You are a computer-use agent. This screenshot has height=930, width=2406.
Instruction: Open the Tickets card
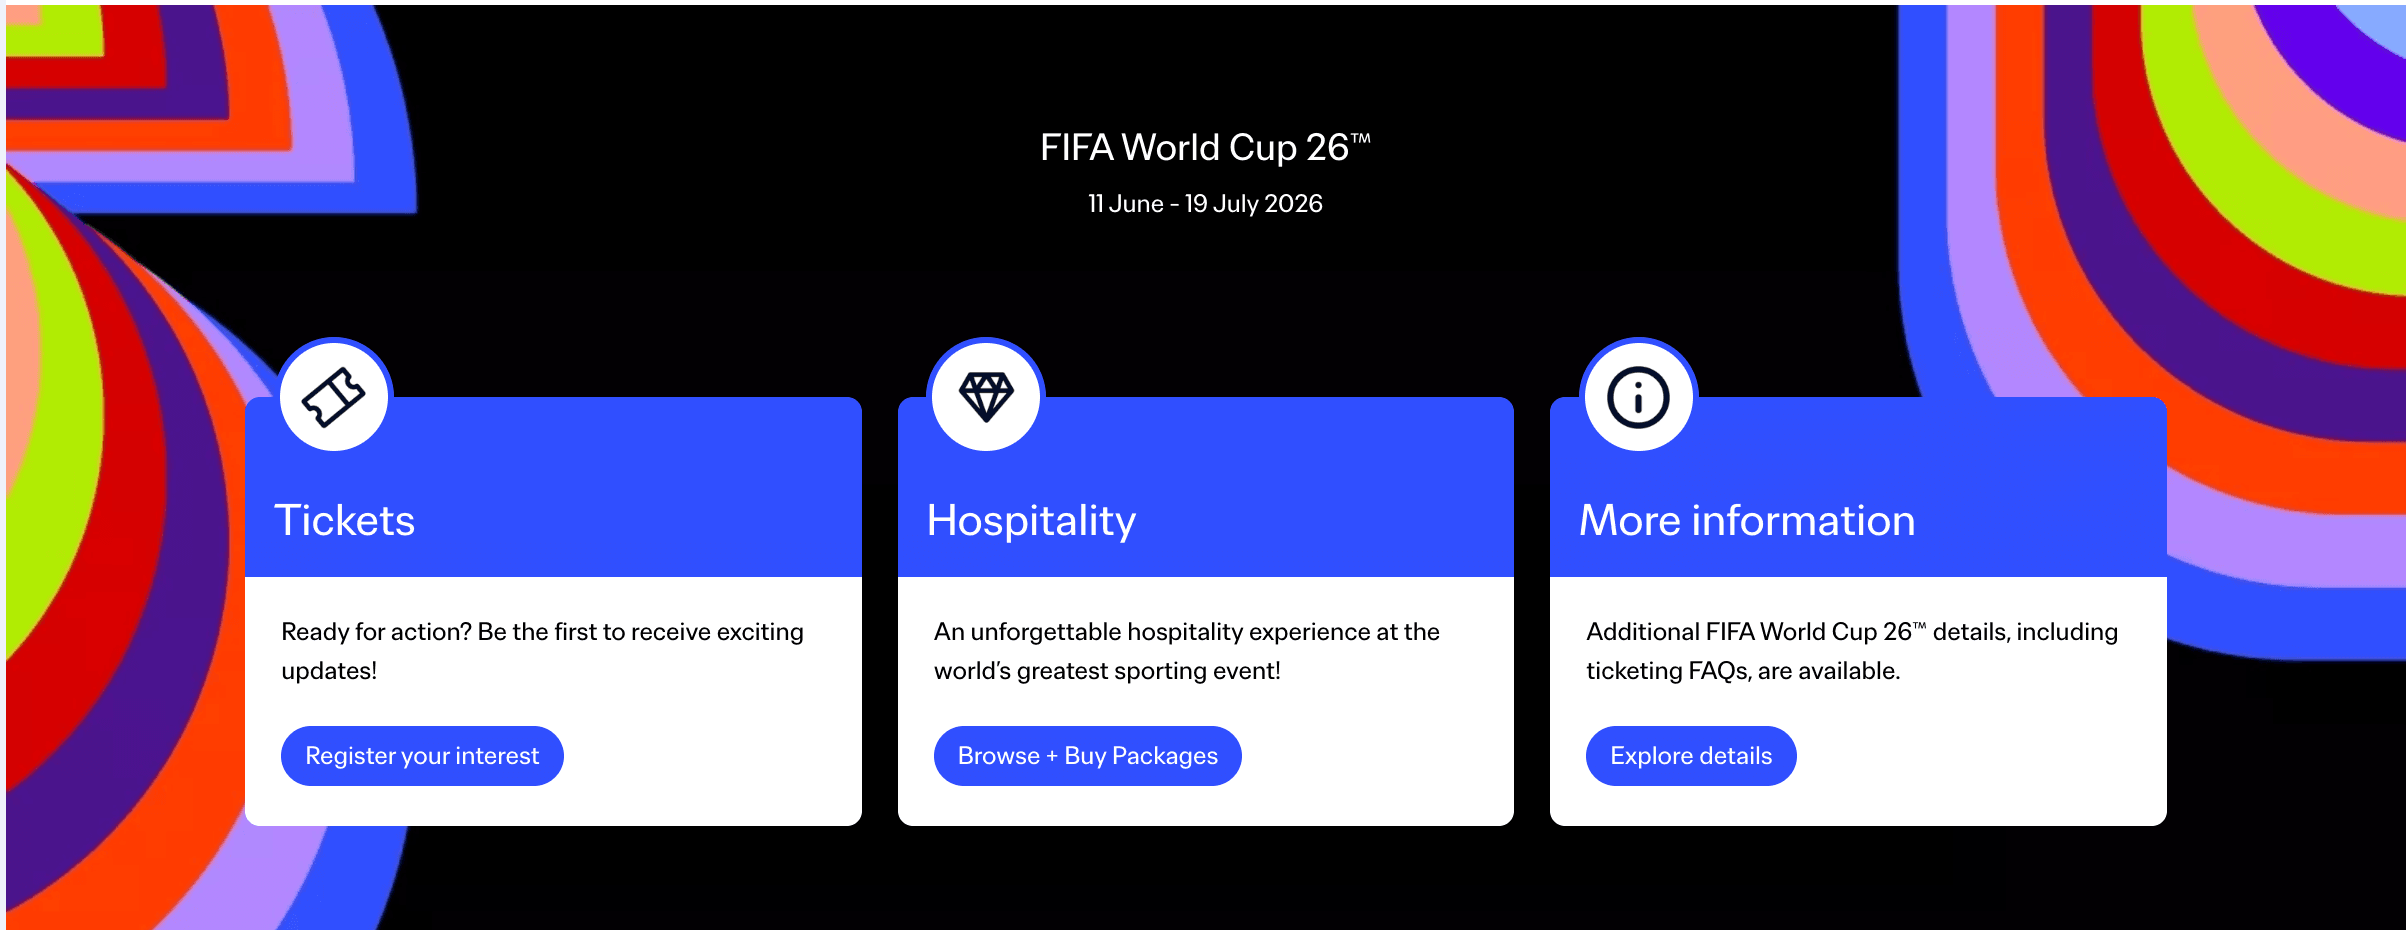tap(345, 520)
